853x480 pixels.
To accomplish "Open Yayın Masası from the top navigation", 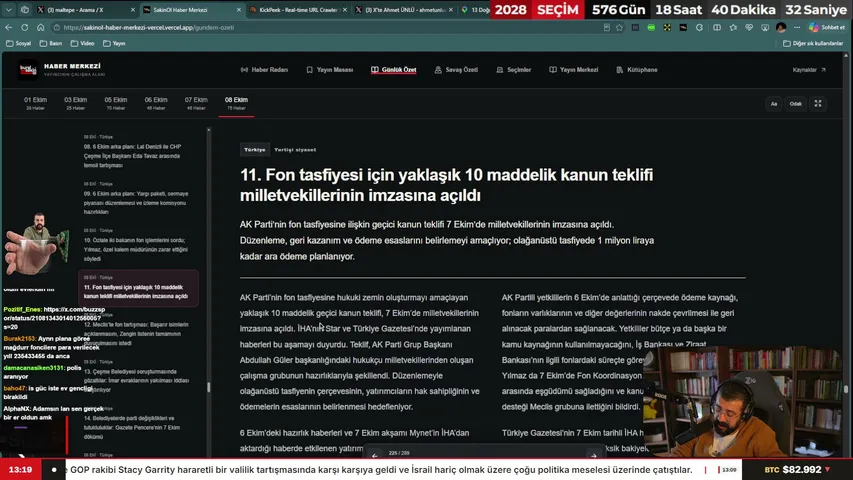I will click(x=330, y=70).
